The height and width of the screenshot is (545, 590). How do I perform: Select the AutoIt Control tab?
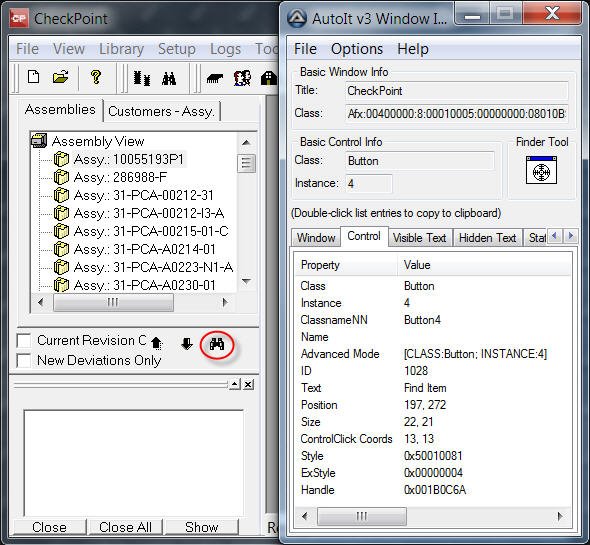pos(364,236)
